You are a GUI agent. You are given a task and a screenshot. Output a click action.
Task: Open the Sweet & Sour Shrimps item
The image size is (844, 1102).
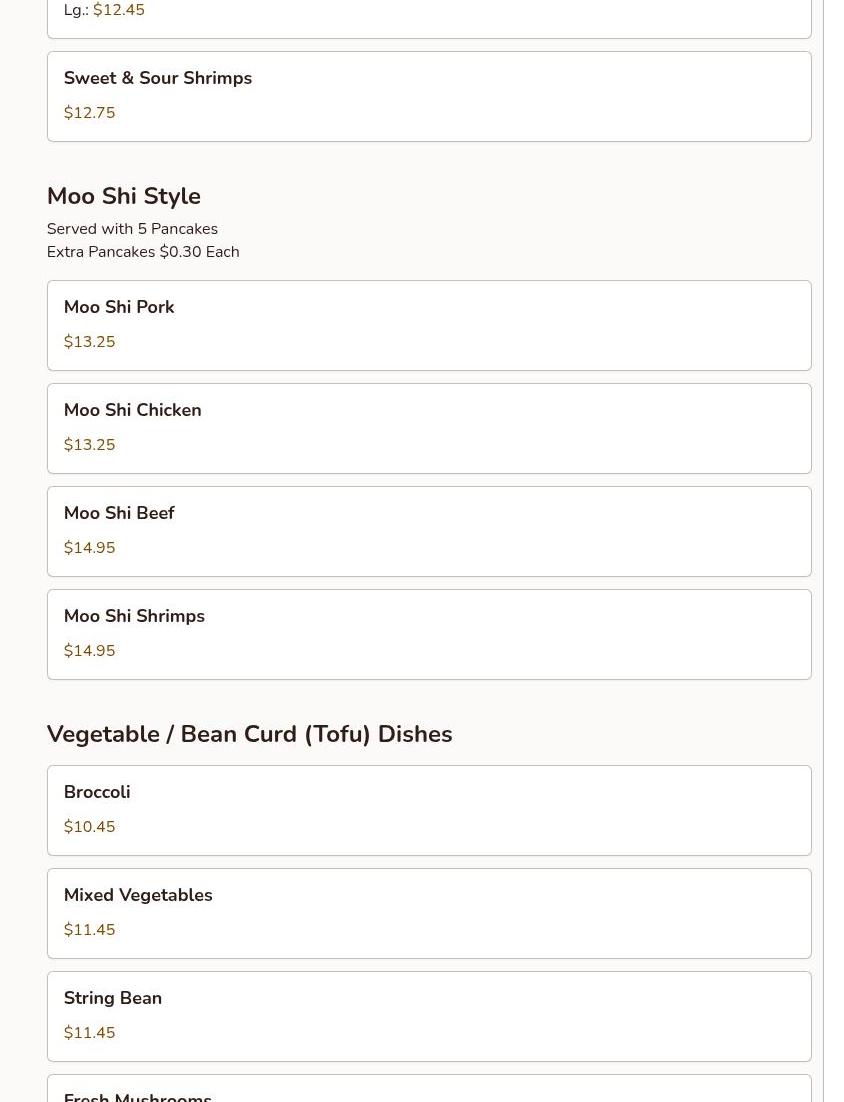coord(428,96)
